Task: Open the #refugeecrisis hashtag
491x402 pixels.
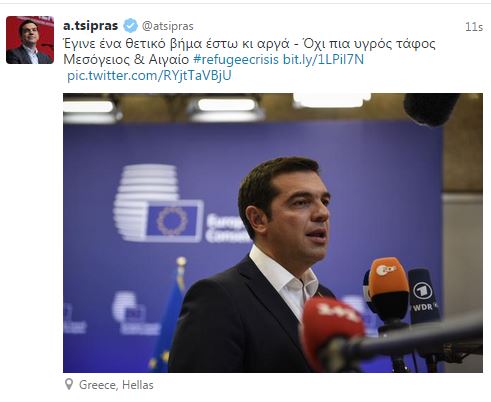Action: (x=236, y=59)
